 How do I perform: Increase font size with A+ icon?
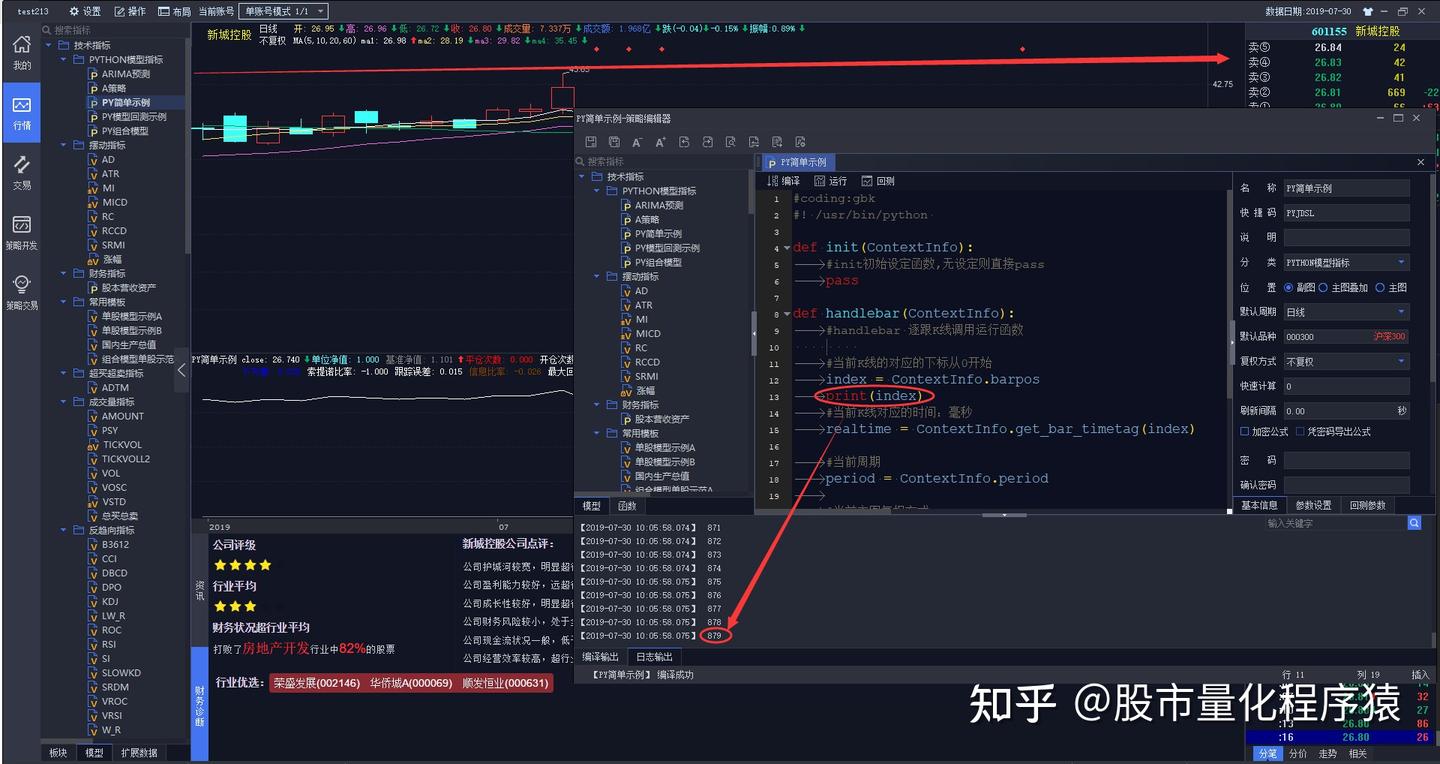coord(660,142)
